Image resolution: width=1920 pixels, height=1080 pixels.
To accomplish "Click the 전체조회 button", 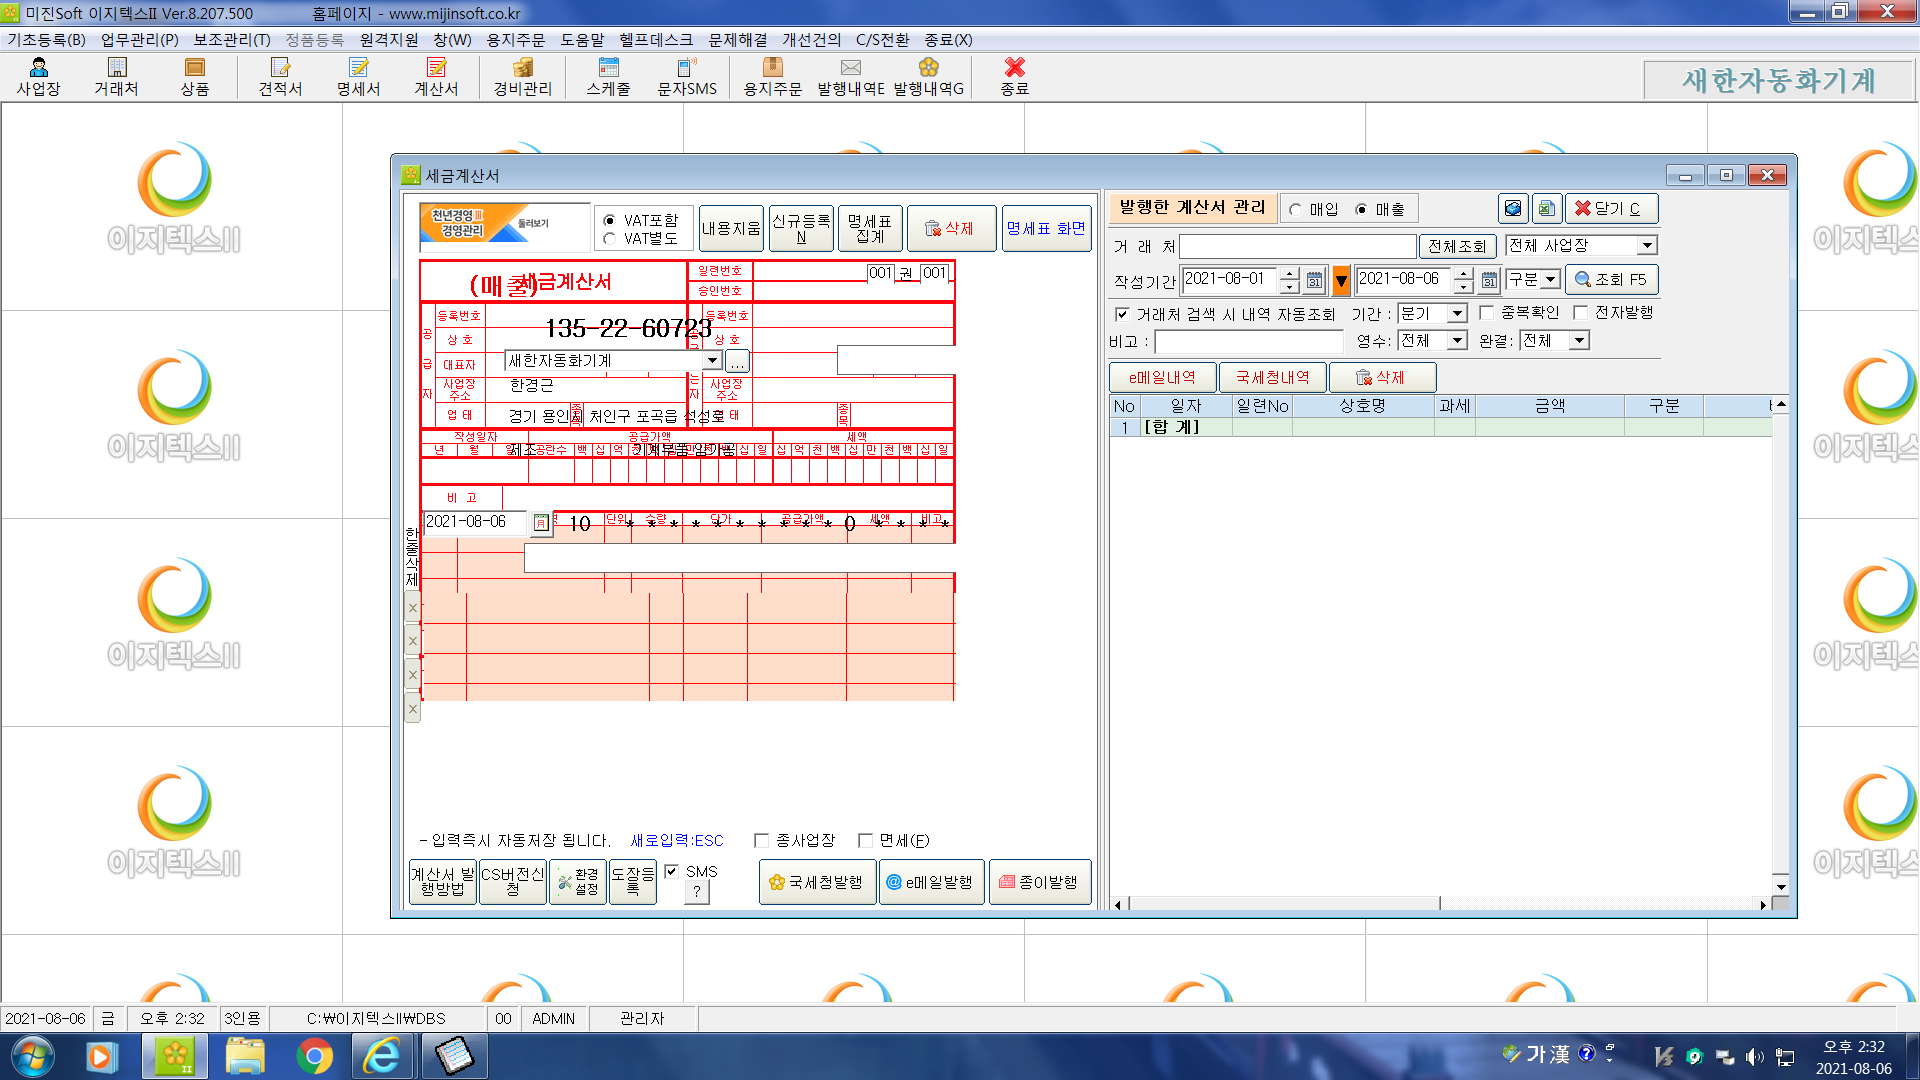I will click(1457, 246).
